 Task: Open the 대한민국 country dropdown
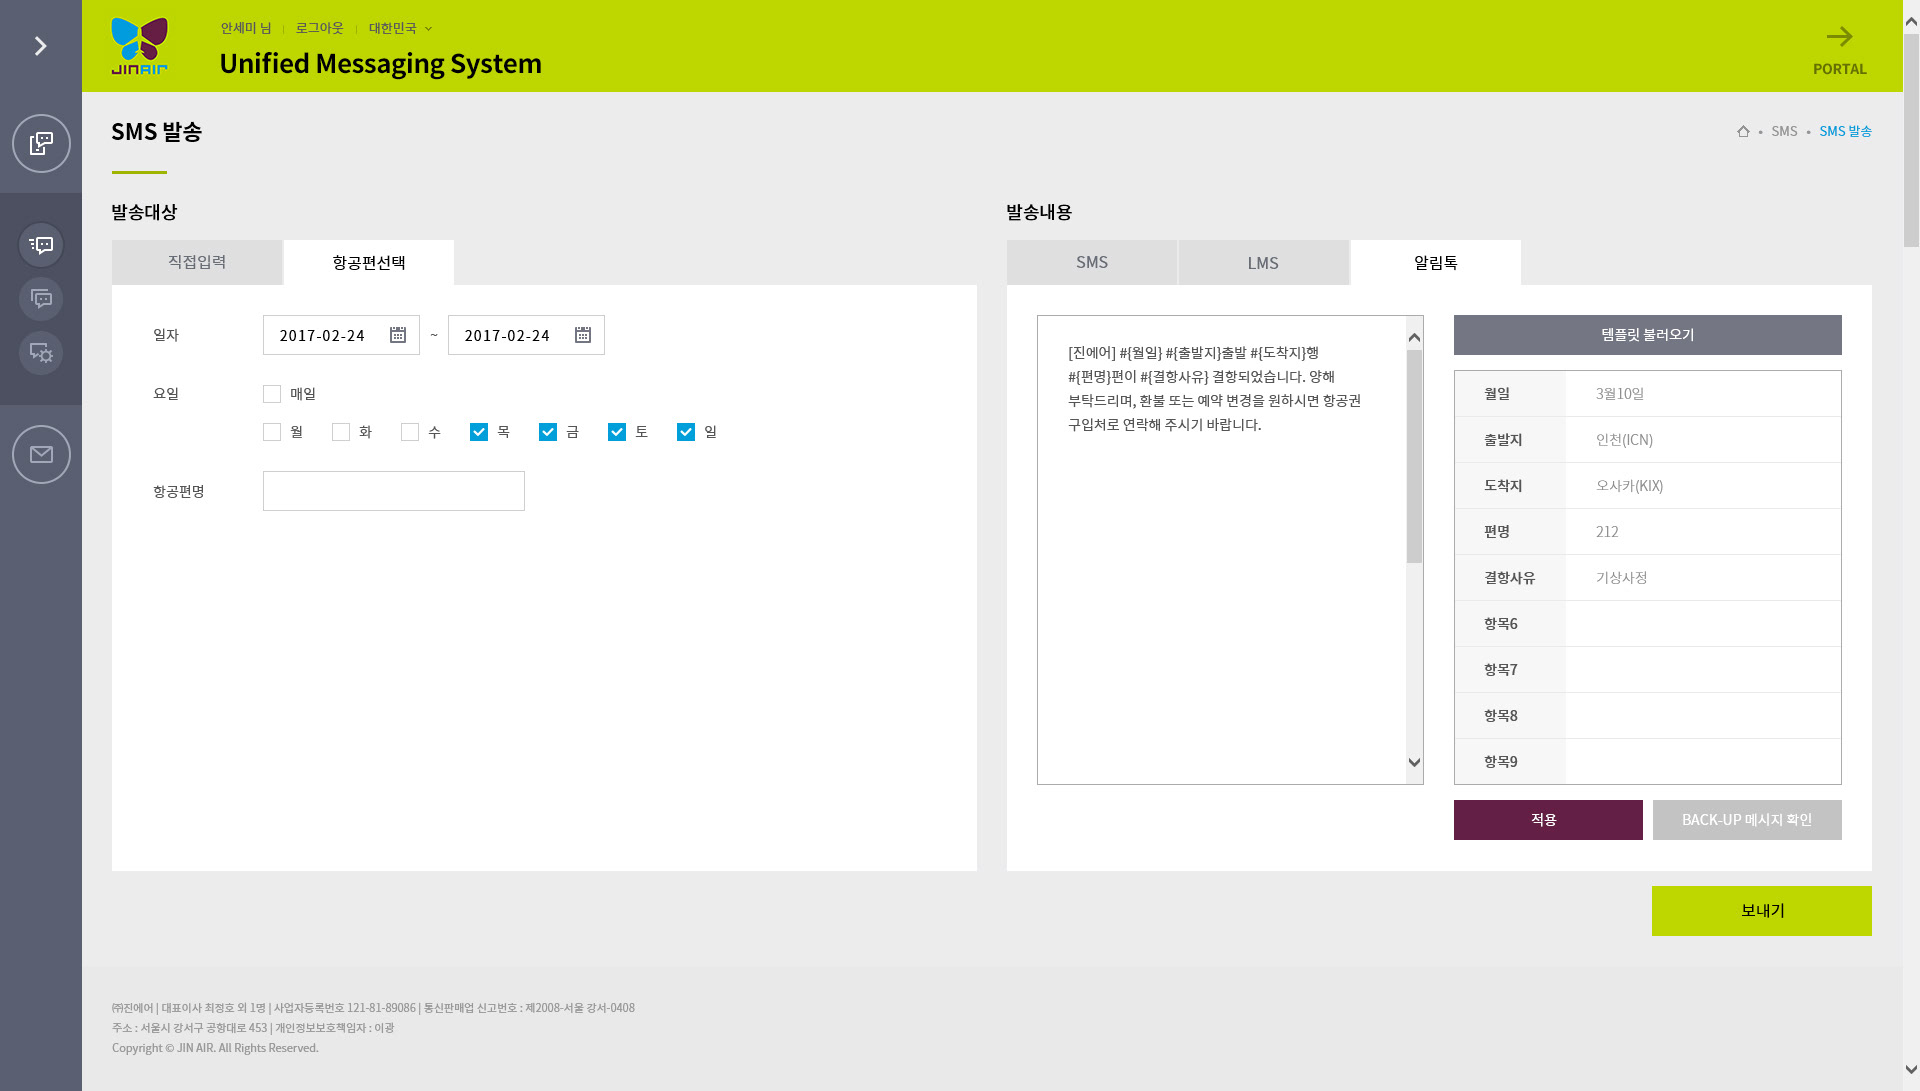[400, 28]
